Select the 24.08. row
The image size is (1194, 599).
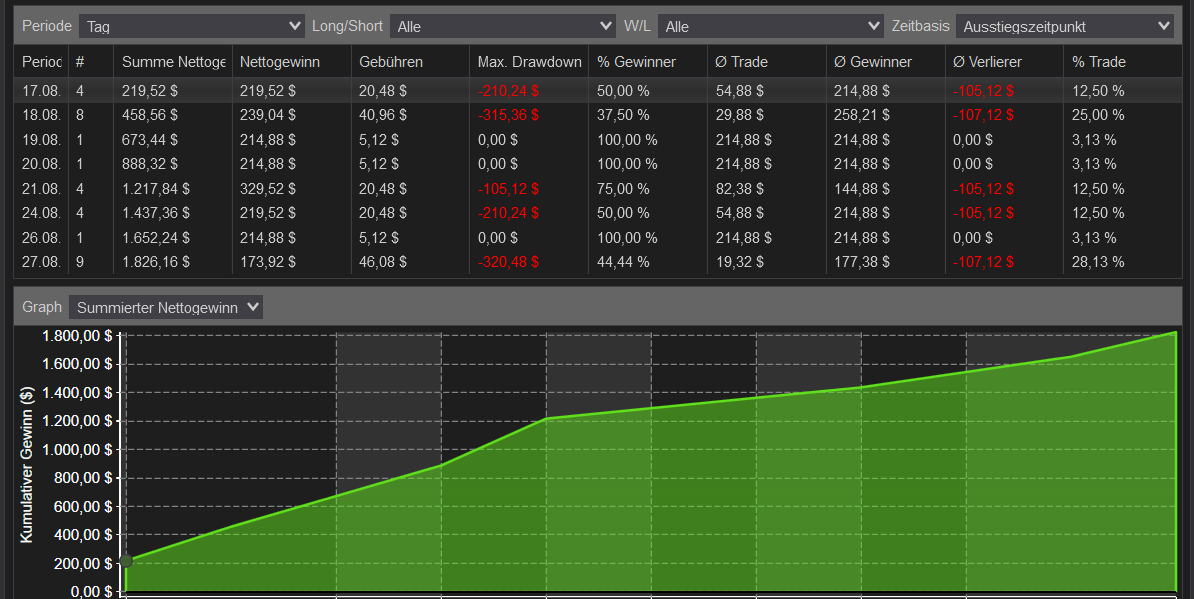598,213
